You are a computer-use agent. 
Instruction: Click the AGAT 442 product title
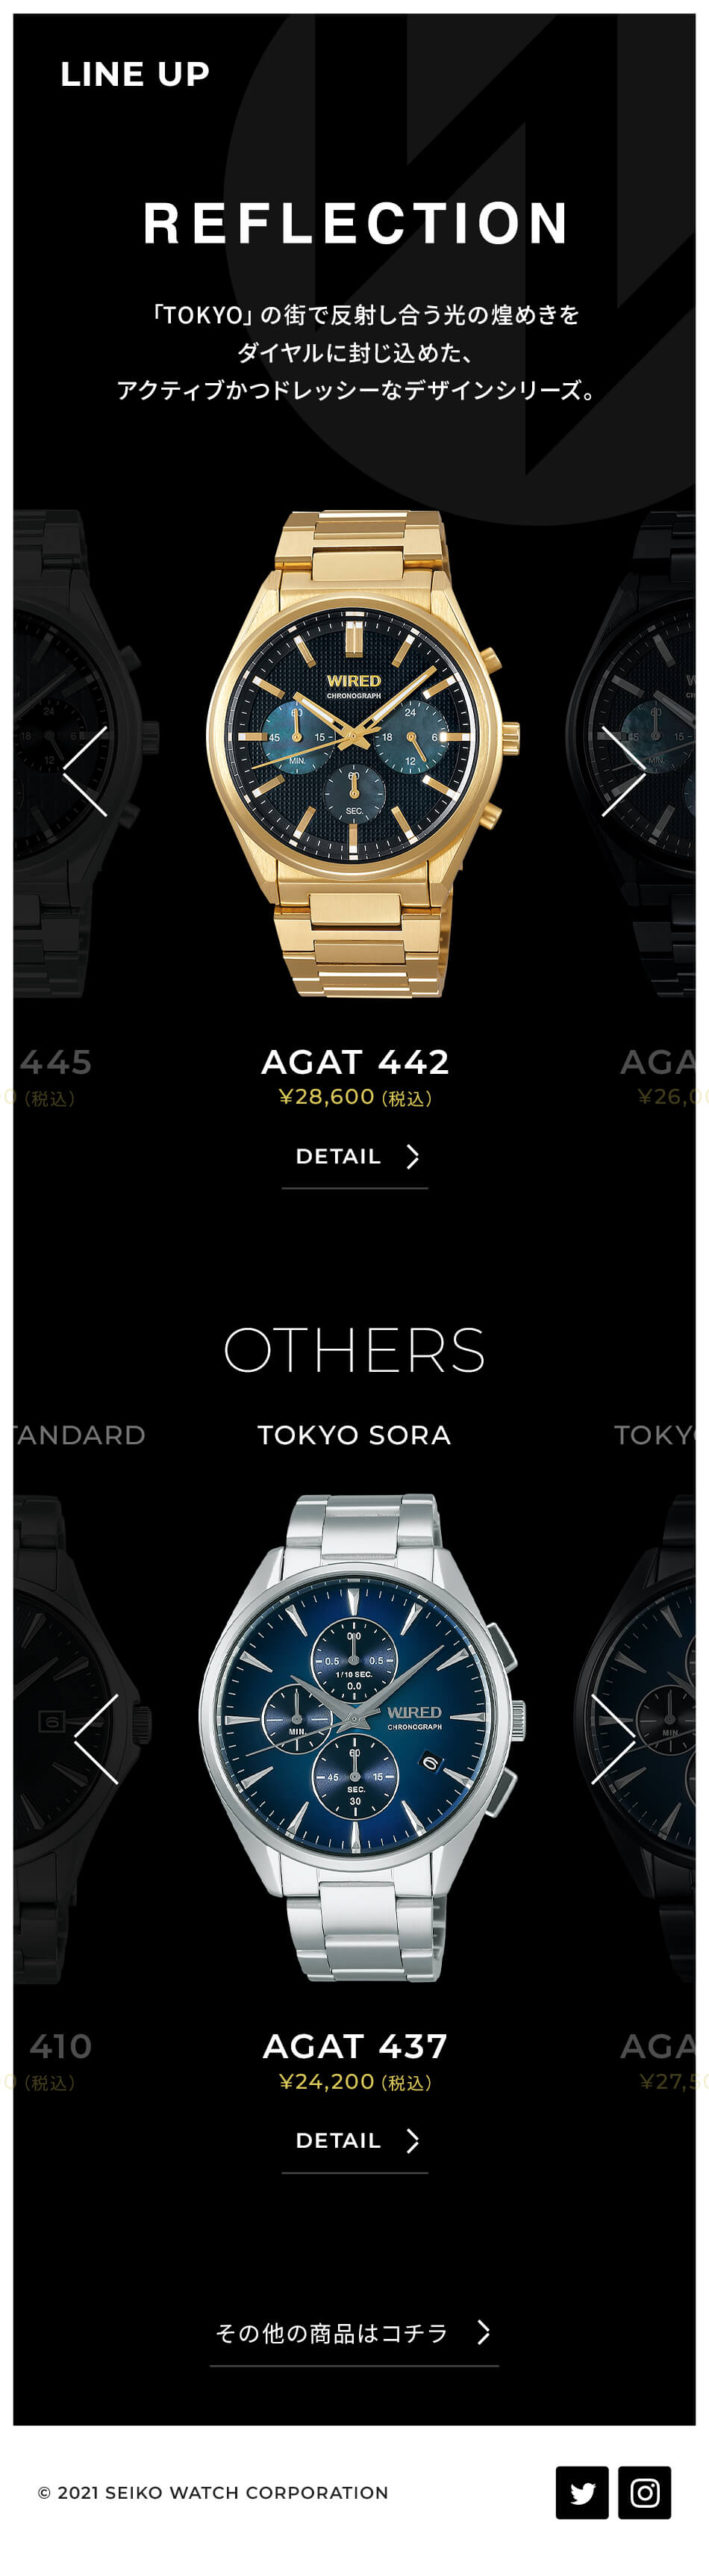point(355,1061)
